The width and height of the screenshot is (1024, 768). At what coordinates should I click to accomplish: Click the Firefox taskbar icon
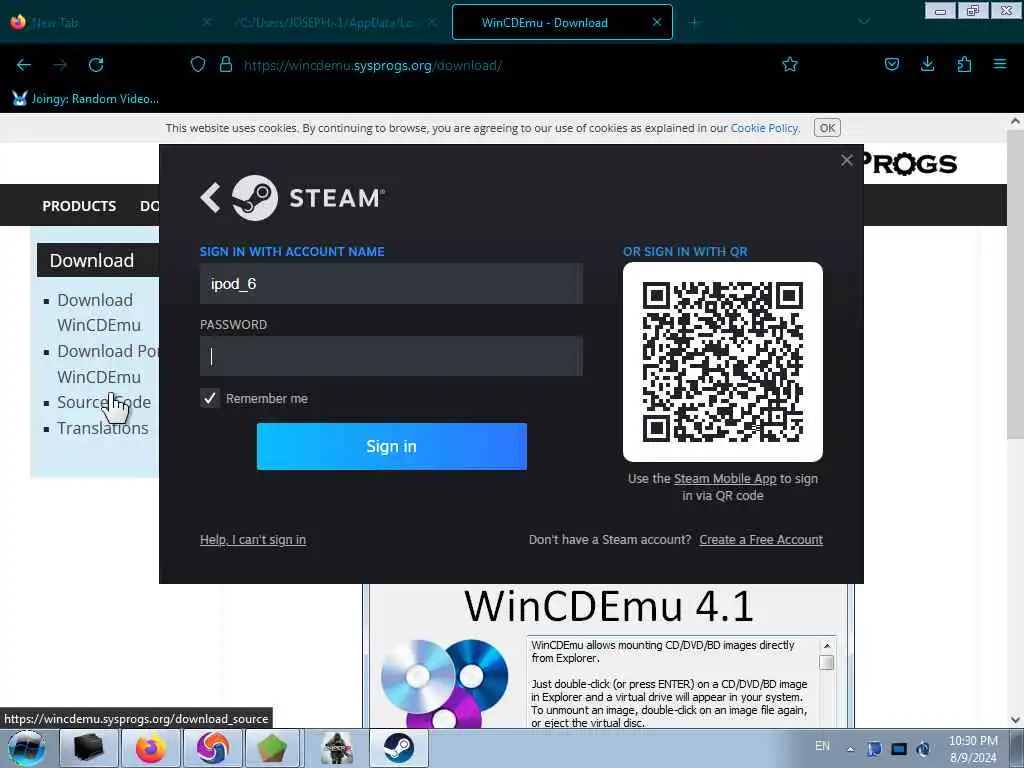click(x=150, y=748)
